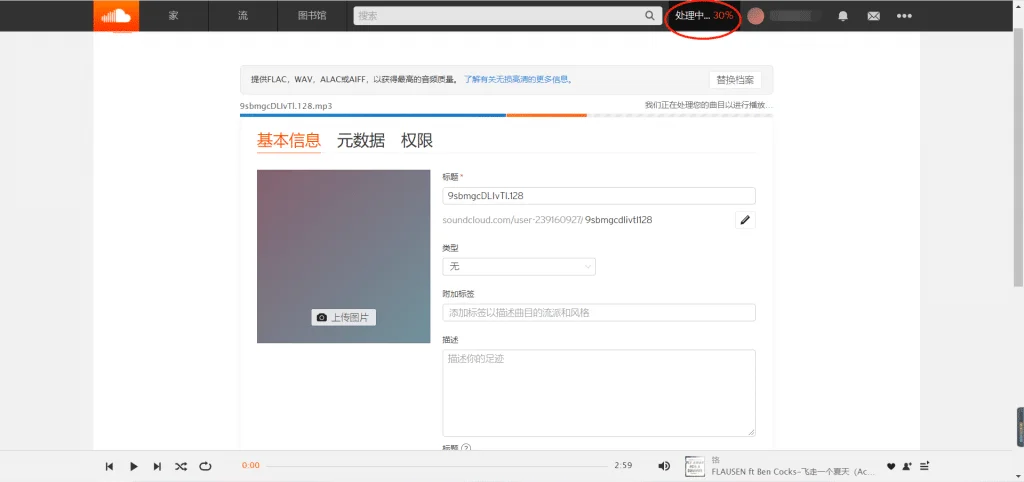The width and height of the screenshot is (1024, 482).
Task: Follow the artist from player bar
Action: (x=907, y=466)
